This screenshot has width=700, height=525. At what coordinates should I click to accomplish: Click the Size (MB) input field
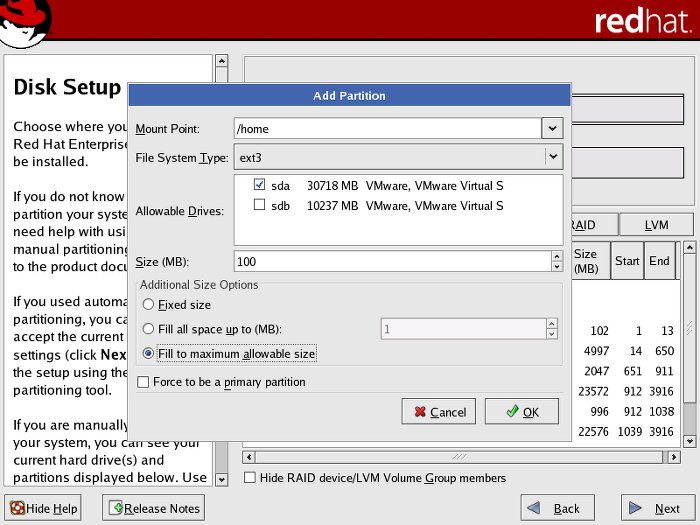393,261
